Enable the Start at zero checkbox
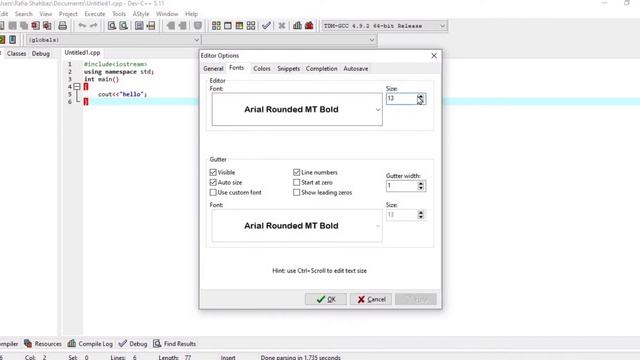 (x=297, y=182)
